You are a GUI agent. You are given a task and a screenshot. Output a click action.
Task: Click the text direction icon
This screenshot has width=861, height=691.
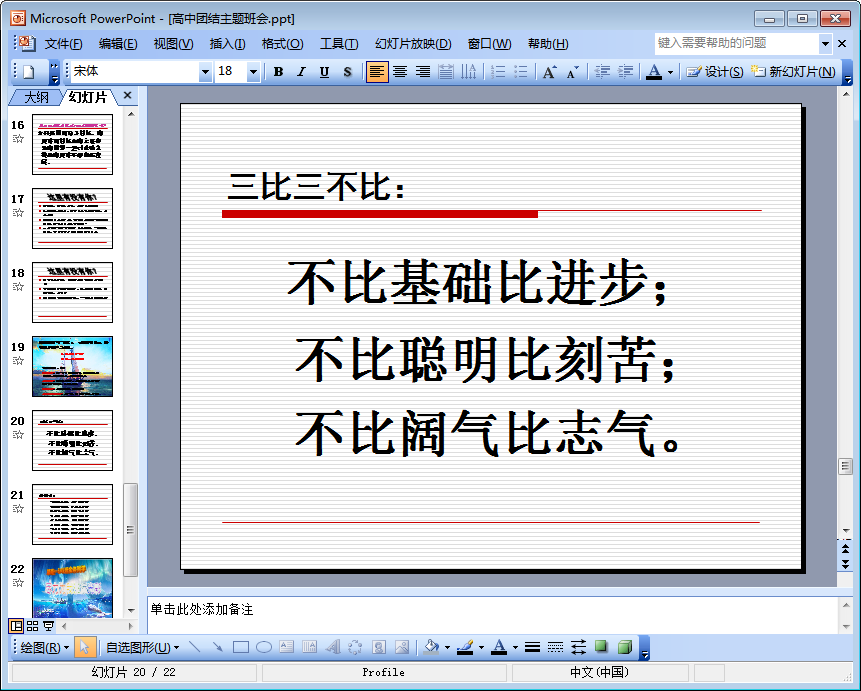(x=468, y=72)
